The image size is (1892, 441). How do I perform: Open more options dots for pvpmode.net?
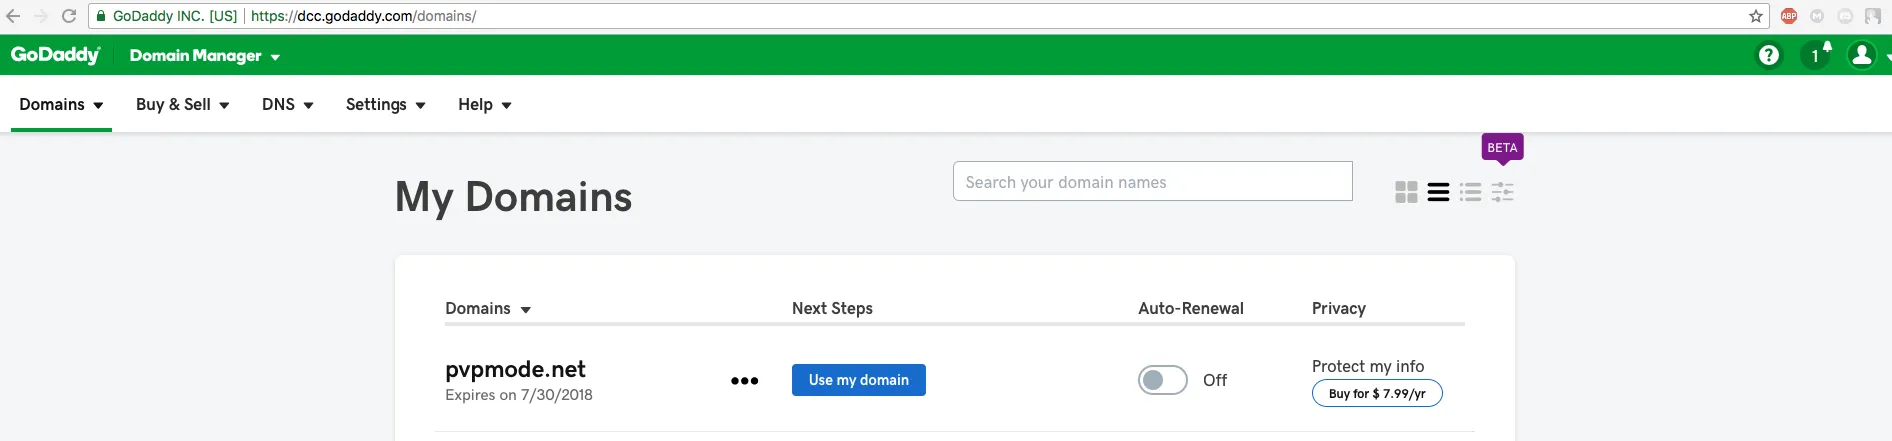coord(744,380)
